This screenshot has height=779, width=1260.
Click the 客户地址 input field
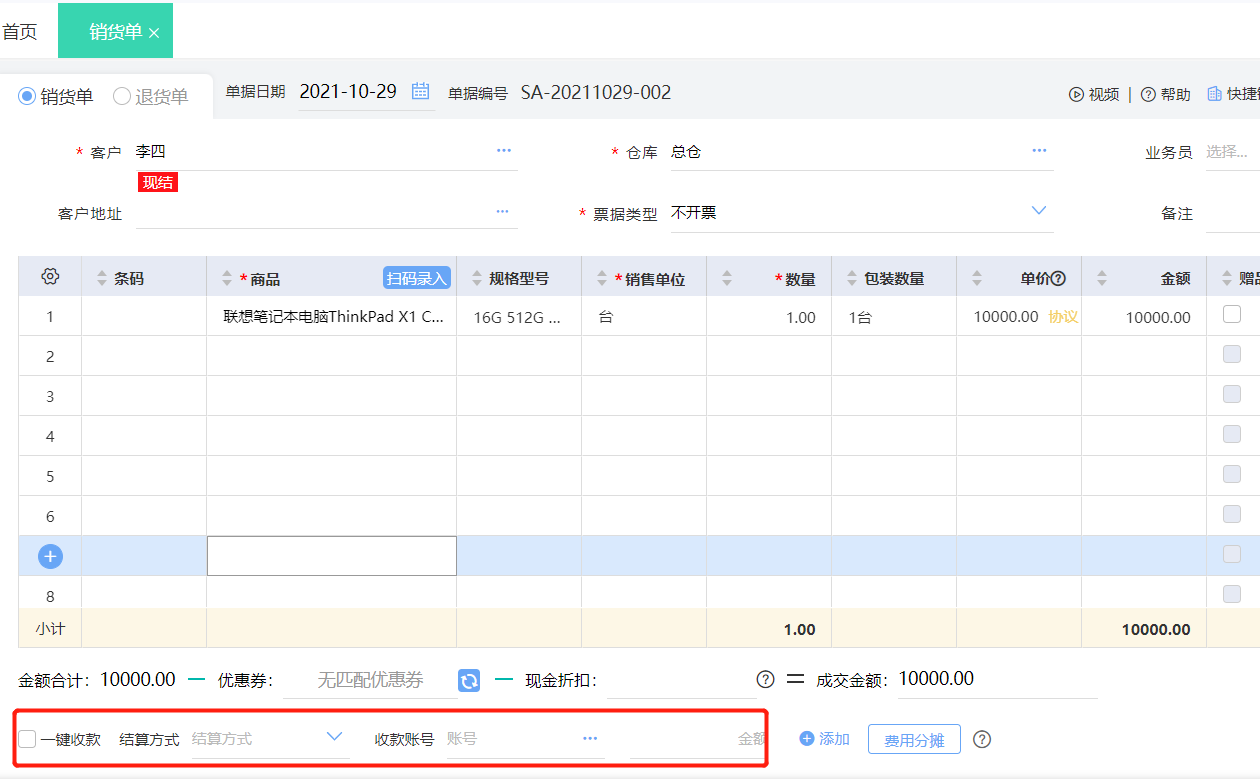click(326, 213)
